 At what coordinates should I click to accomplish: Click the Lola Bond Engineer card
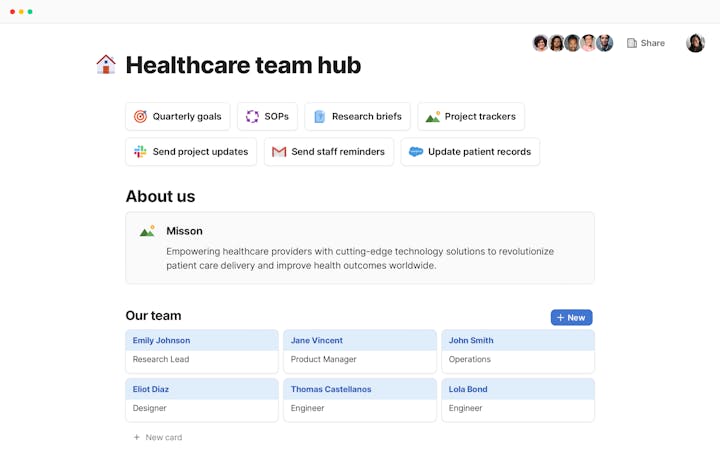click(x=517, y=399)
